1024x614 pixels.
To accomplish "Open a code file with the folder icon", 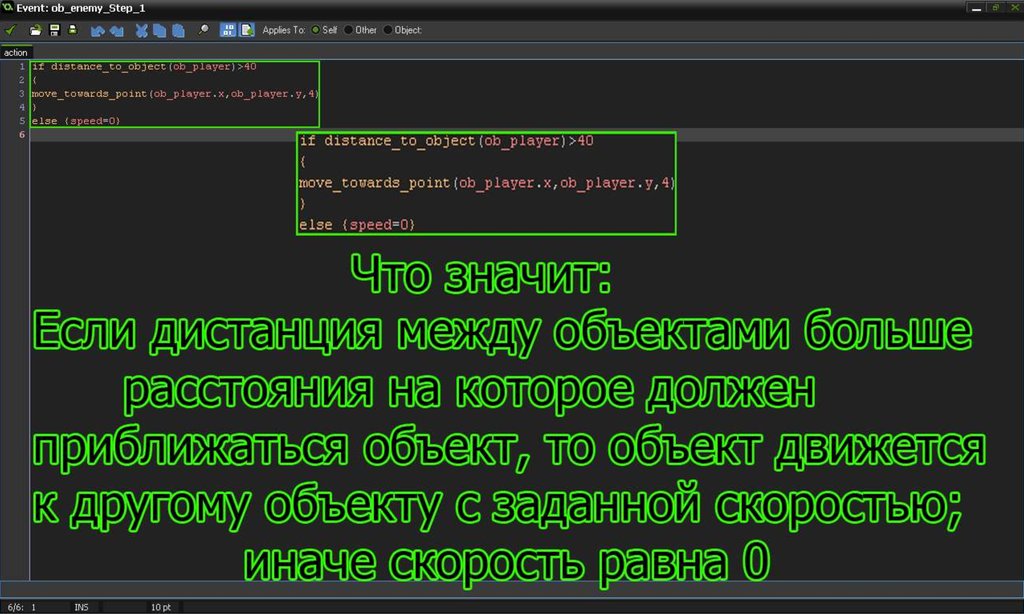I will point(36,30).
